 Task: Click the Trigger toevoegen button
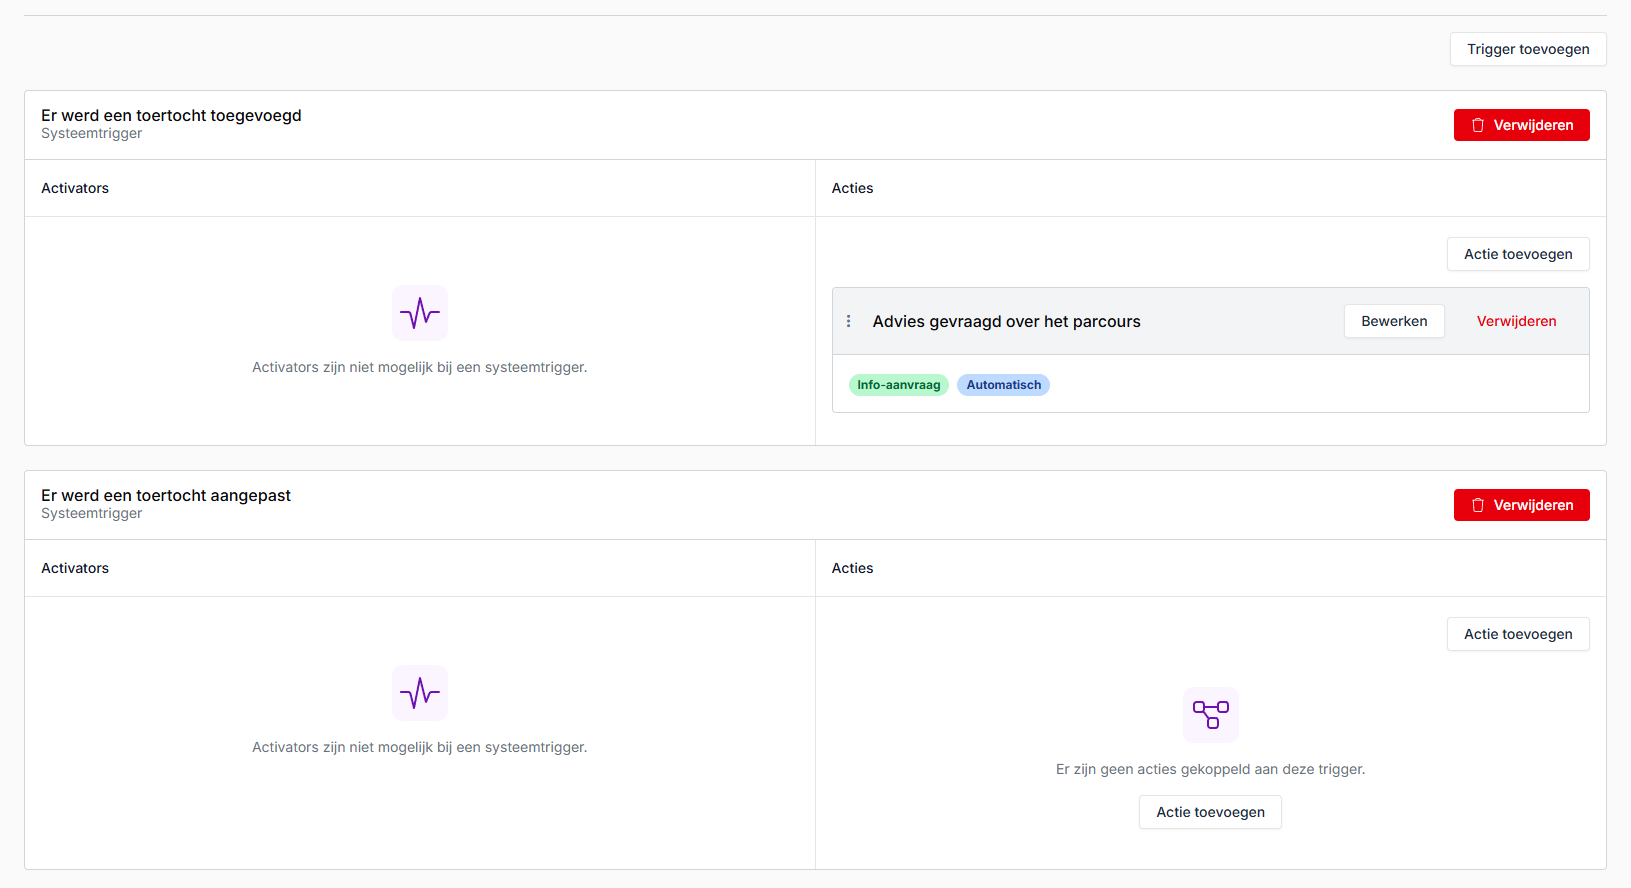coord(1527,49)
